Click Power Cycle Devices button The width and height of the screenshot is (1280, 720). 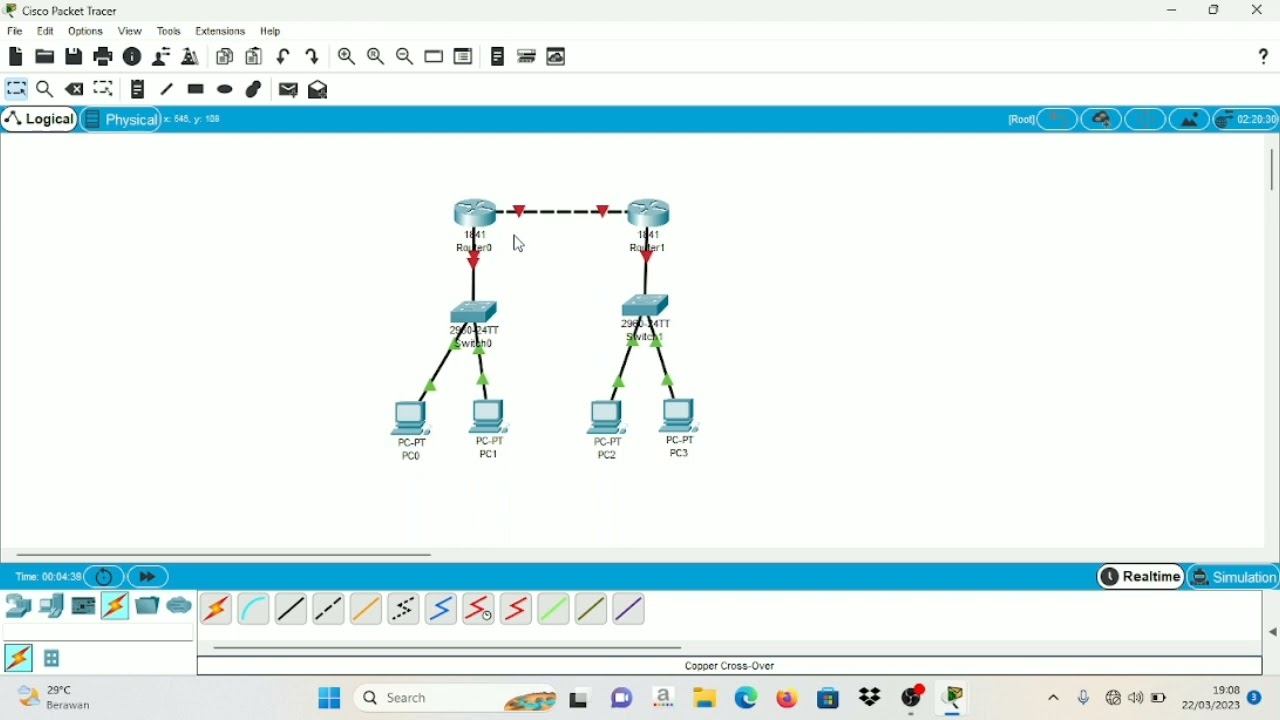(104, 577)
